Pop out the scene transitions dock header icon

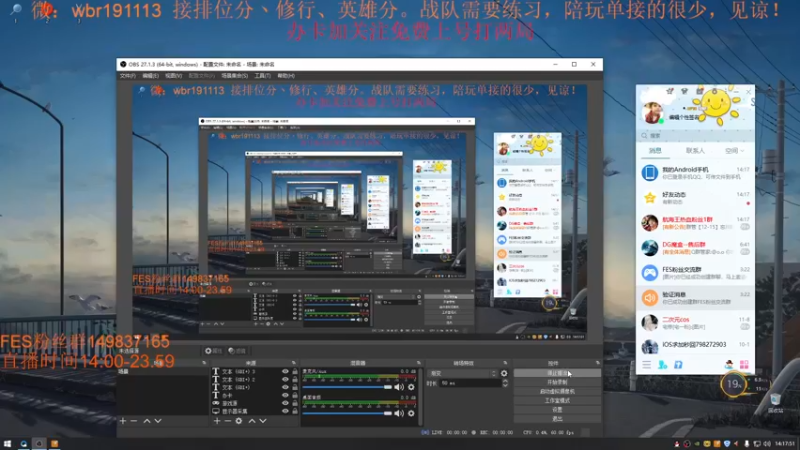tap(505, 363)
